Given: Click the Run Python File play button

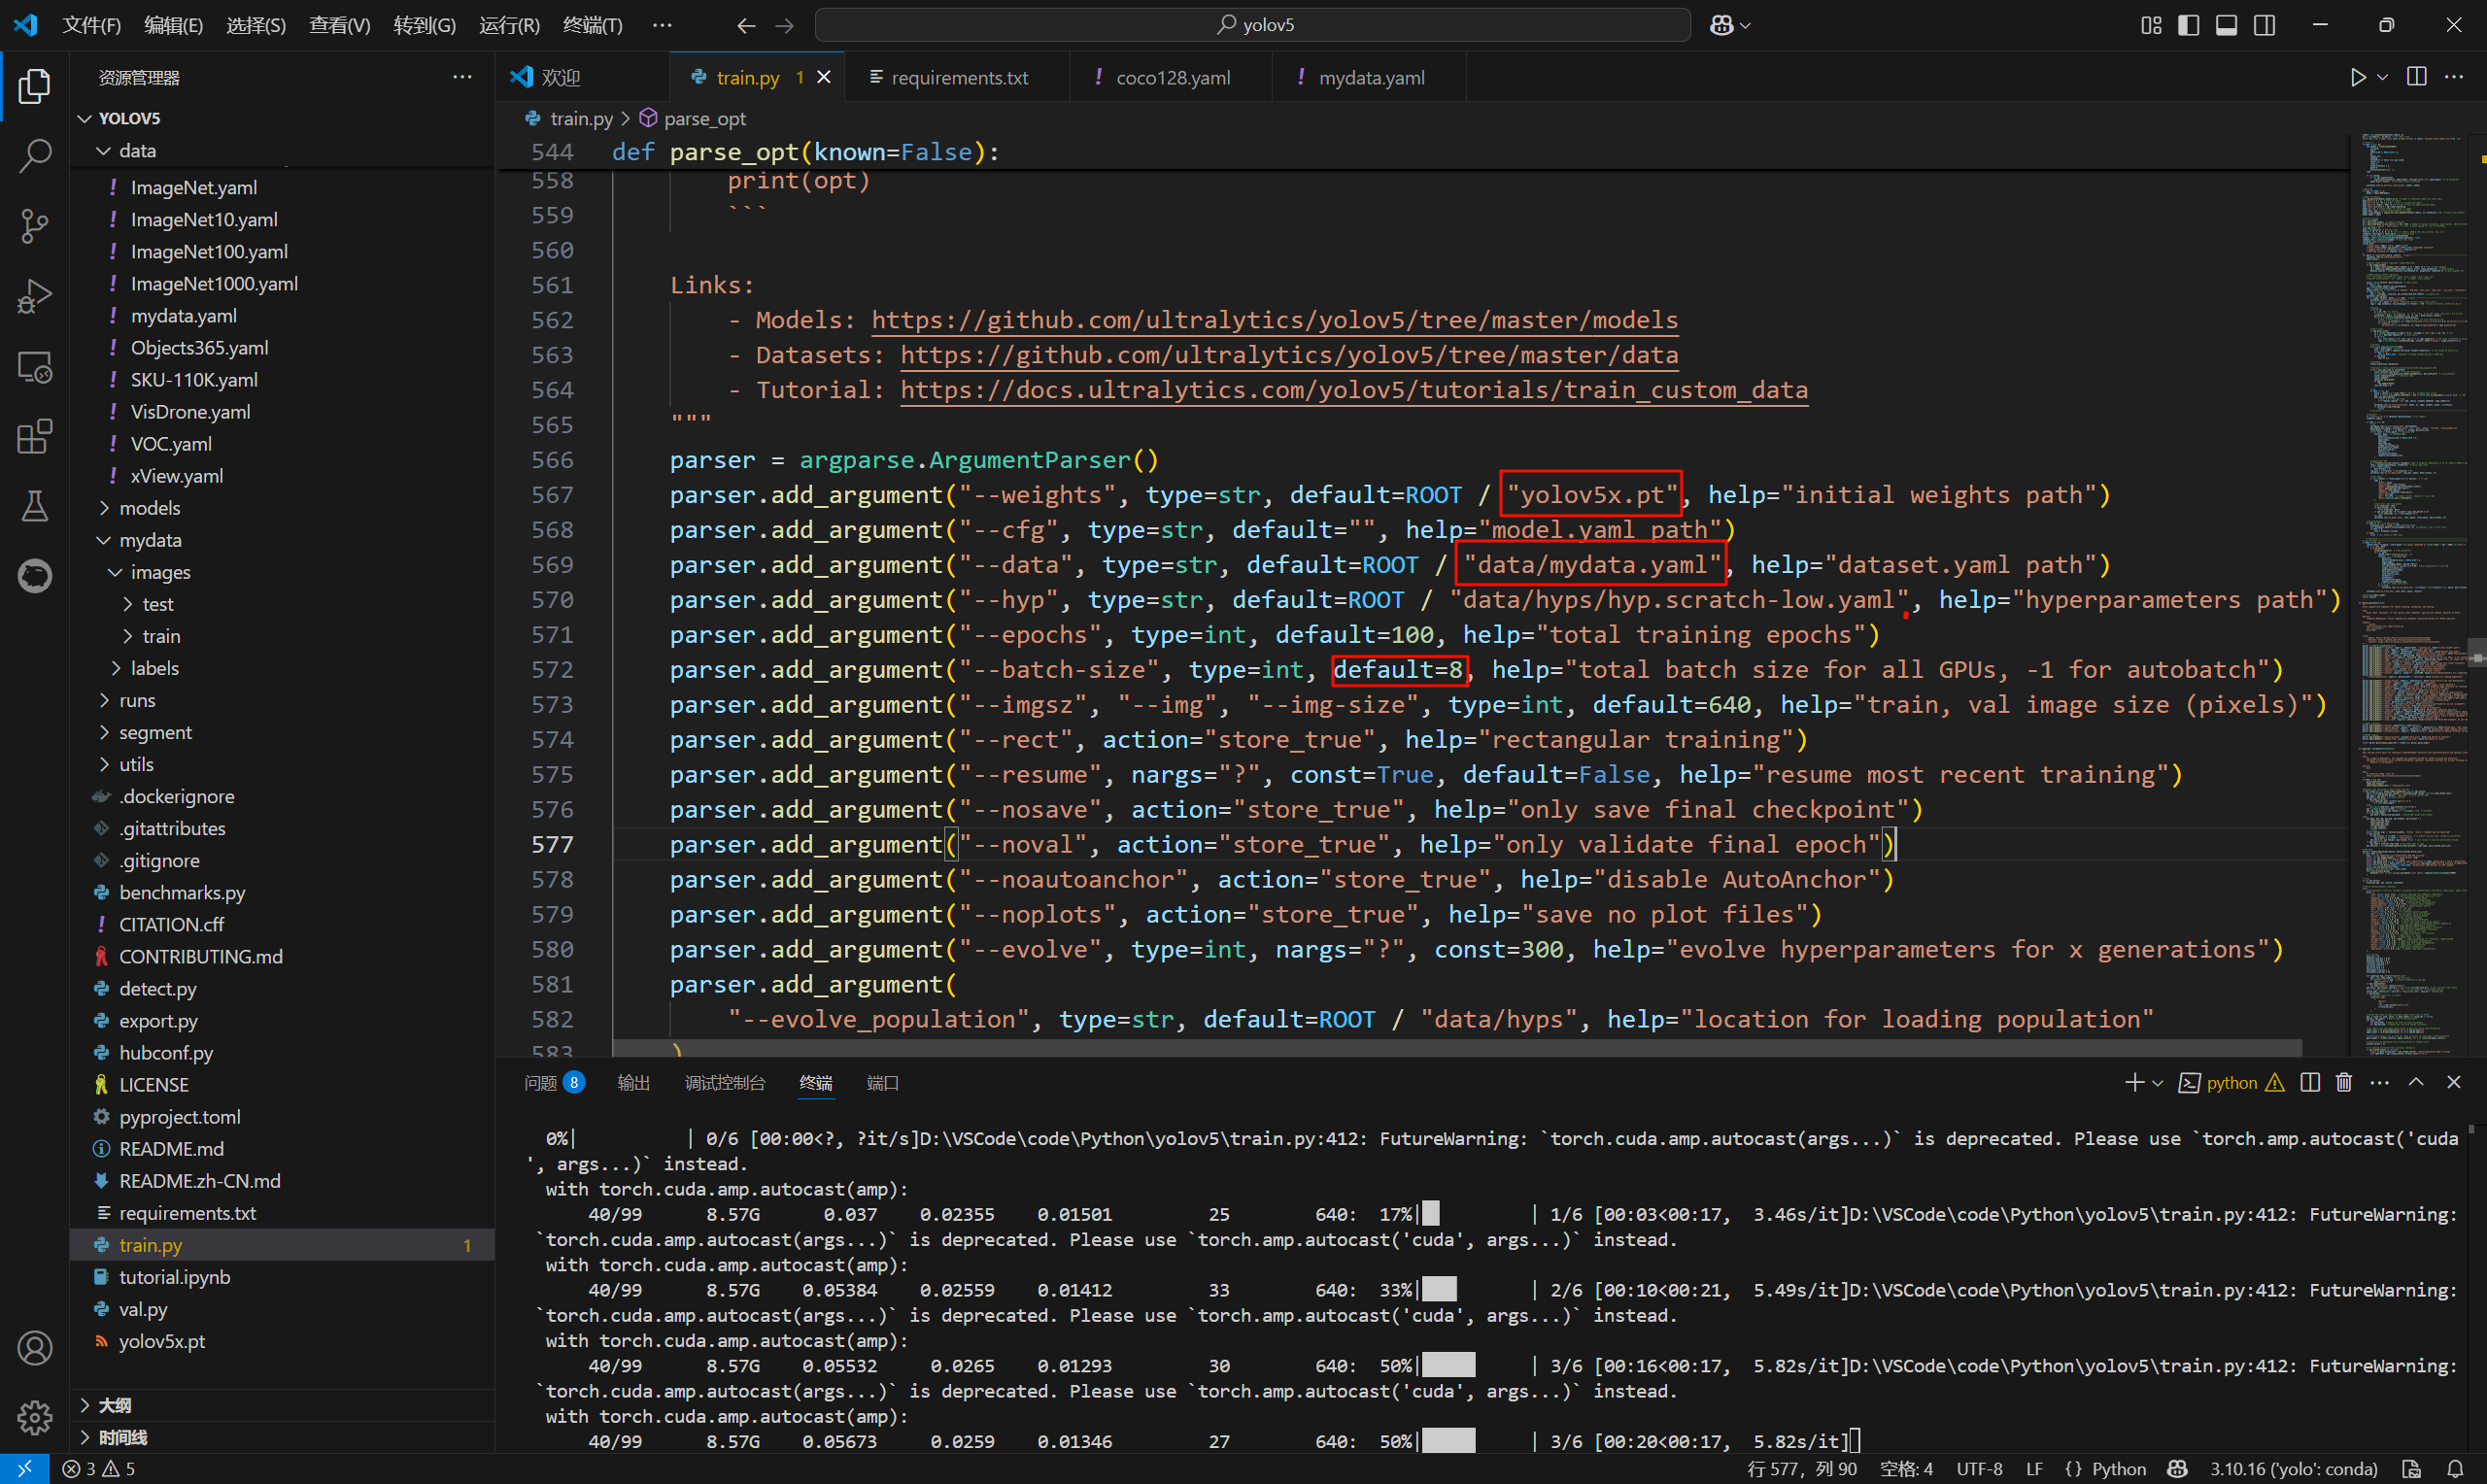Looking at the screenshot, I should pyautogui.click(x=2358, y=77).
